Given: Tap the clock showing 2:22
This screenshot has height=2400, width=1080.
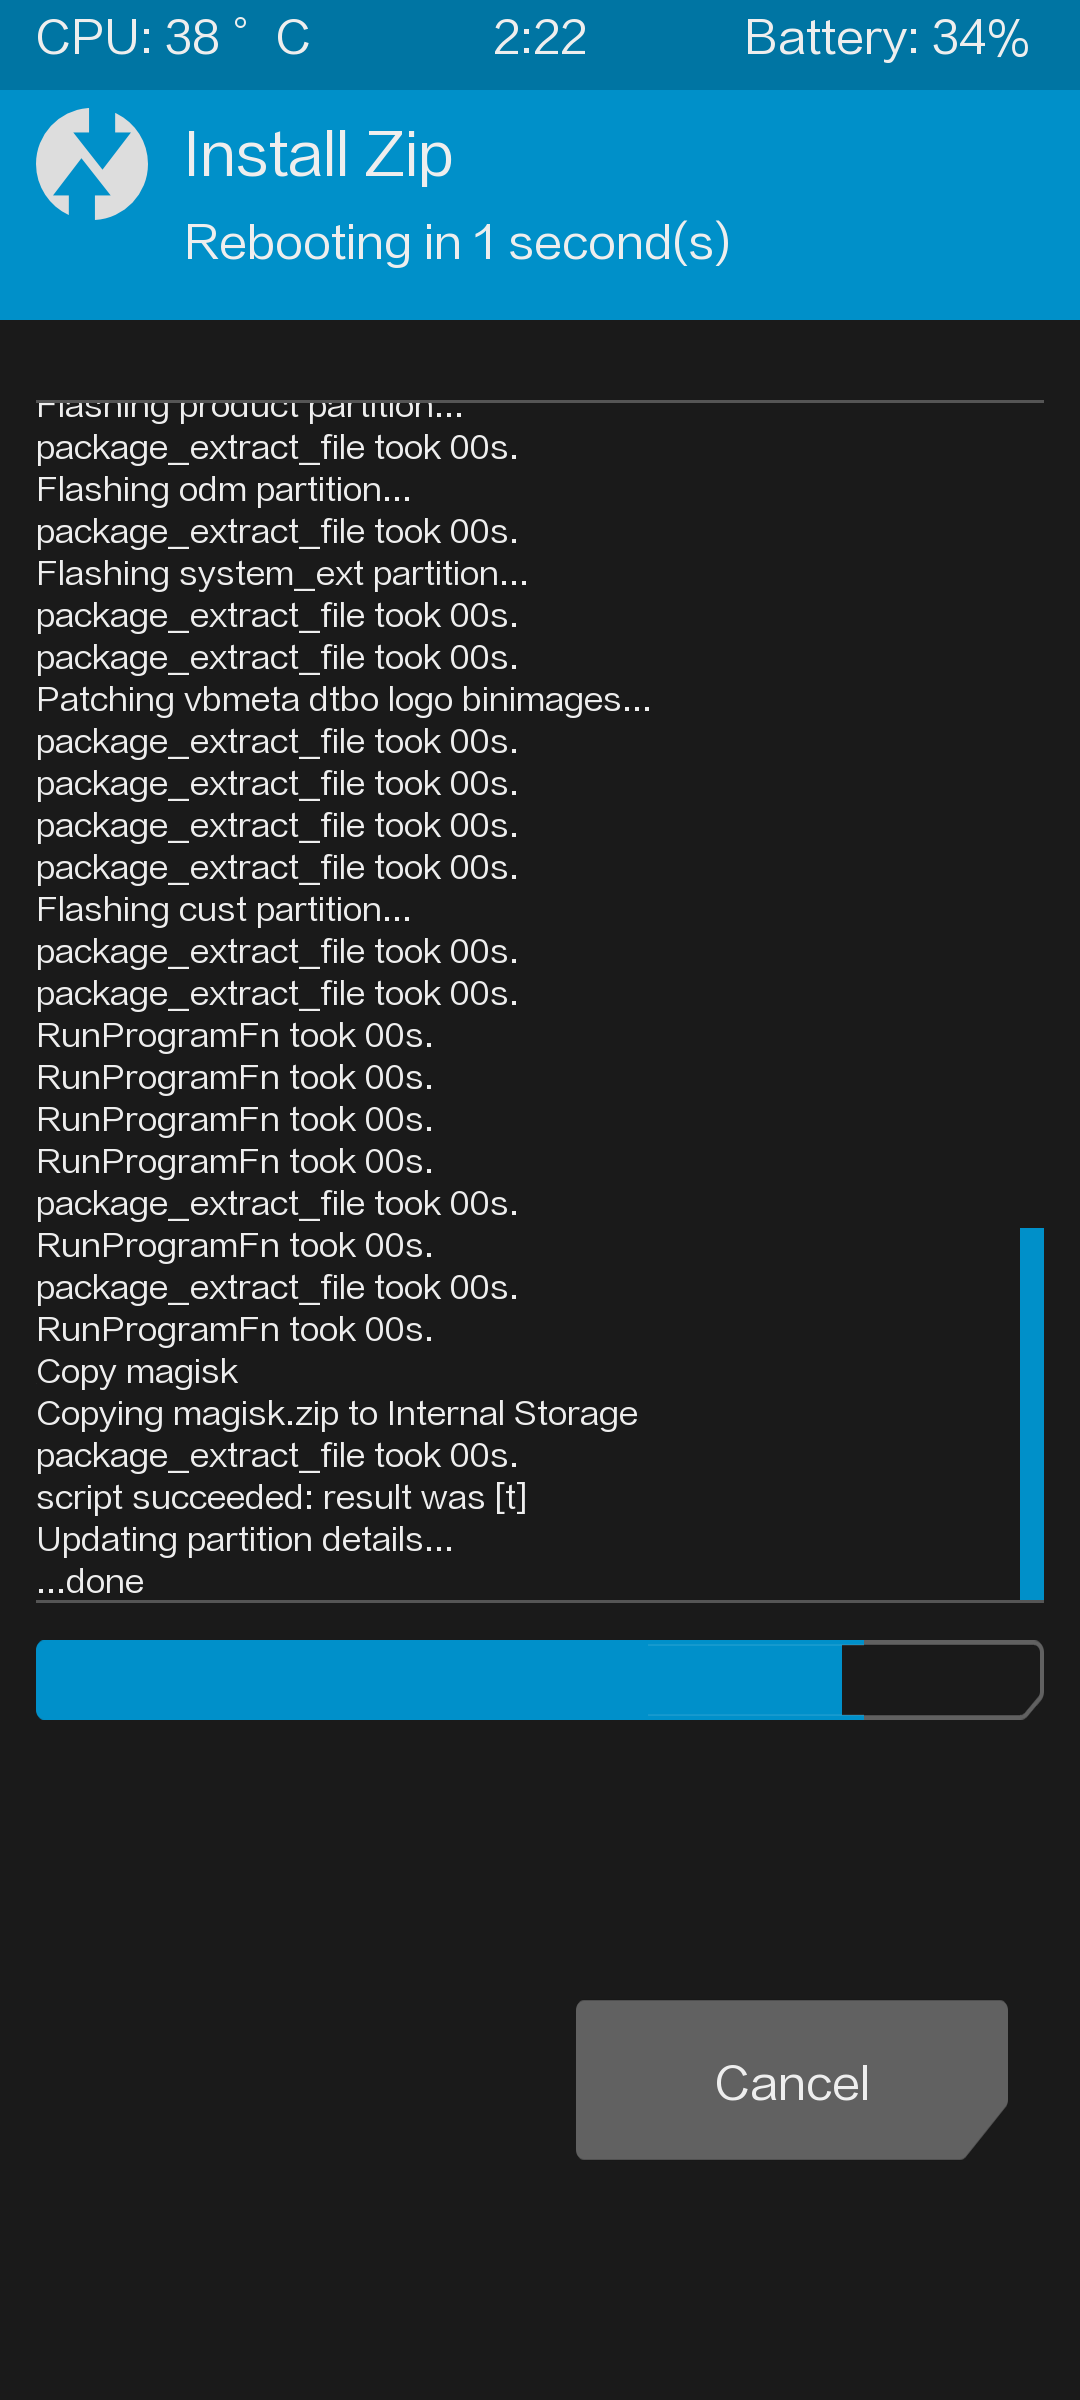Looking at the screenshot, I should point(540,39).
